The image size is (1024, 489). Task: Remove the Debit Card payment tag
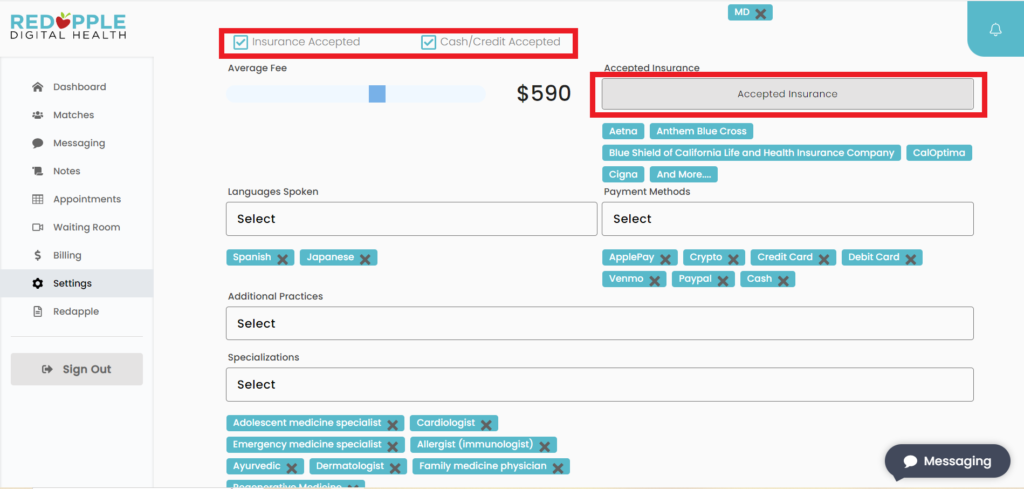click(910, 259)
